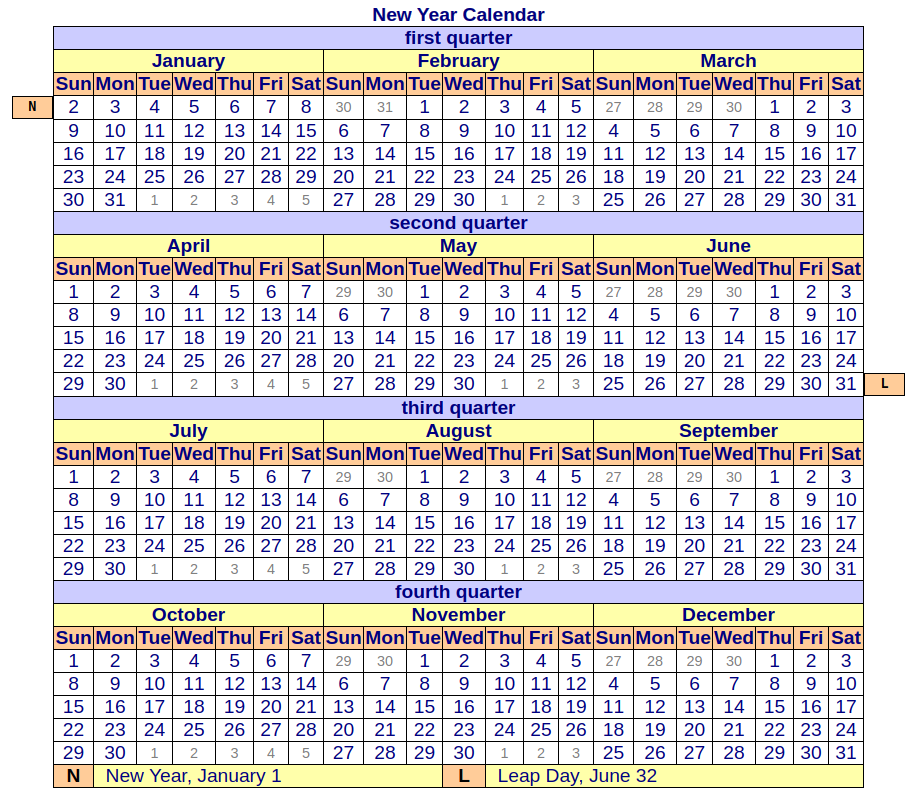Click gray day 5 in October's last row
Image resolution: width=918 pixels, height=804 pixels.
point(306,752)
